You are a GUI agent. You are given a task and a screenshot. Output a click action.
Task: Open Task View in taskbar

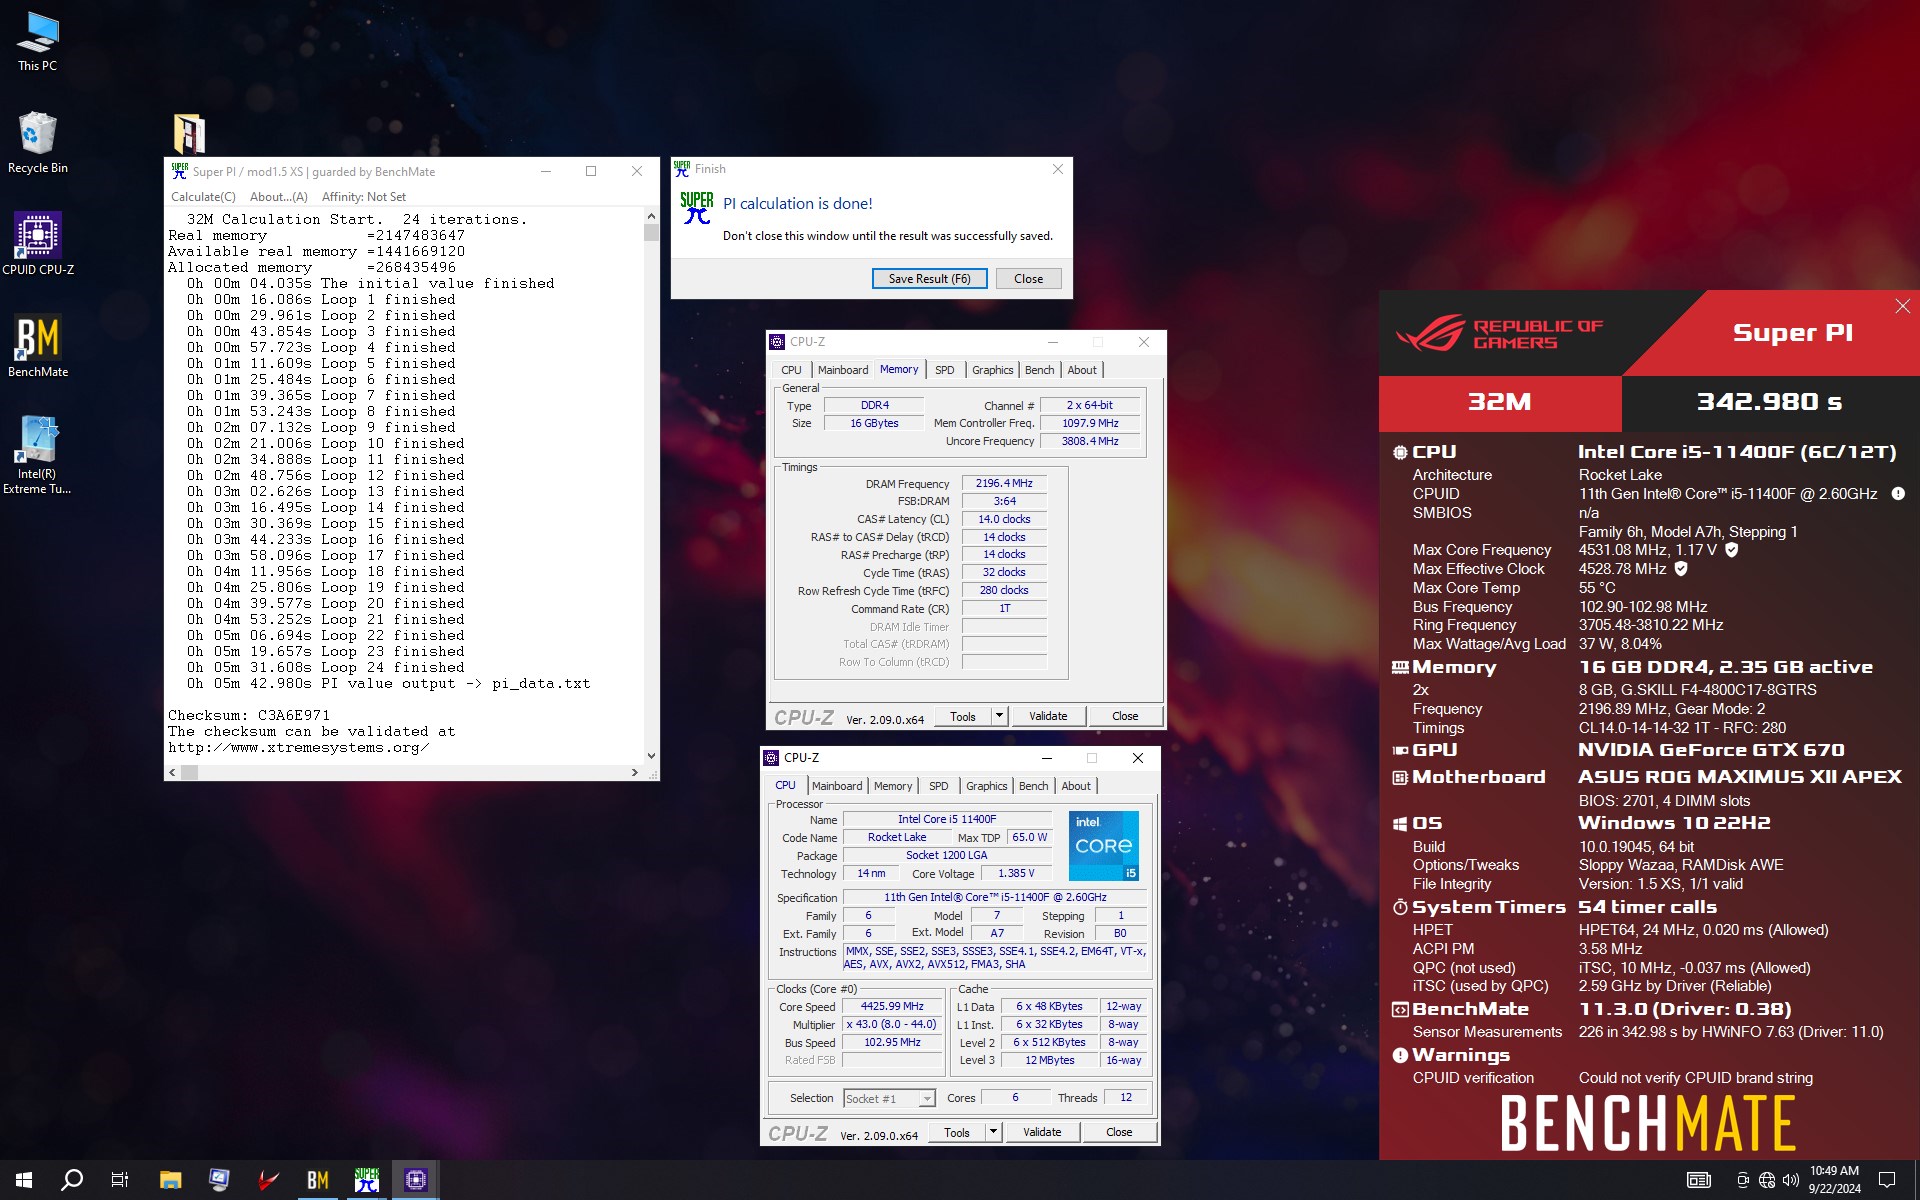click(120, 1180)
